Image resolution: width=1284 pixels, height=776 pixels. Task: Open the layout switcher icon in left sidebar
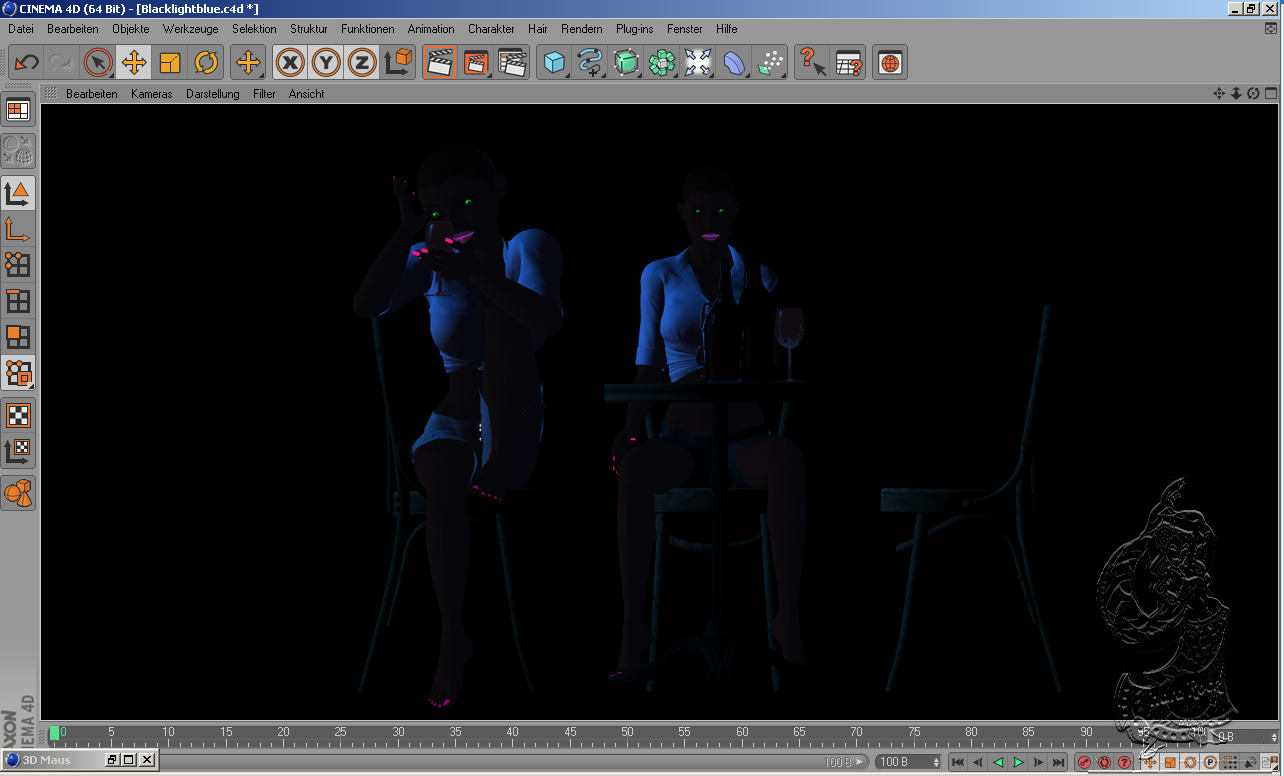click(18, 109)
